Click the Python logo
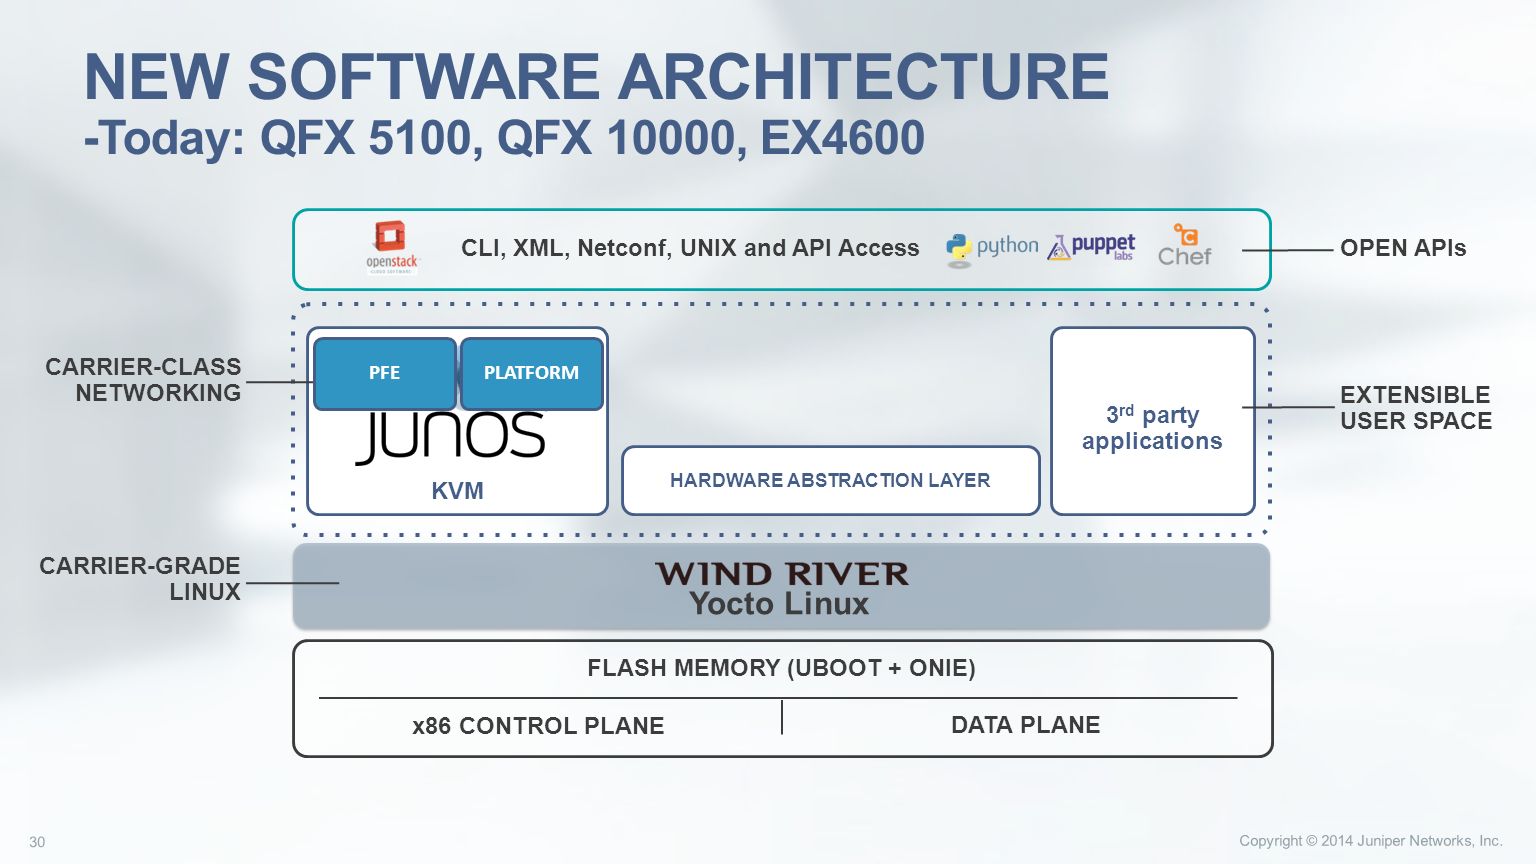 (x=992, y=249)
